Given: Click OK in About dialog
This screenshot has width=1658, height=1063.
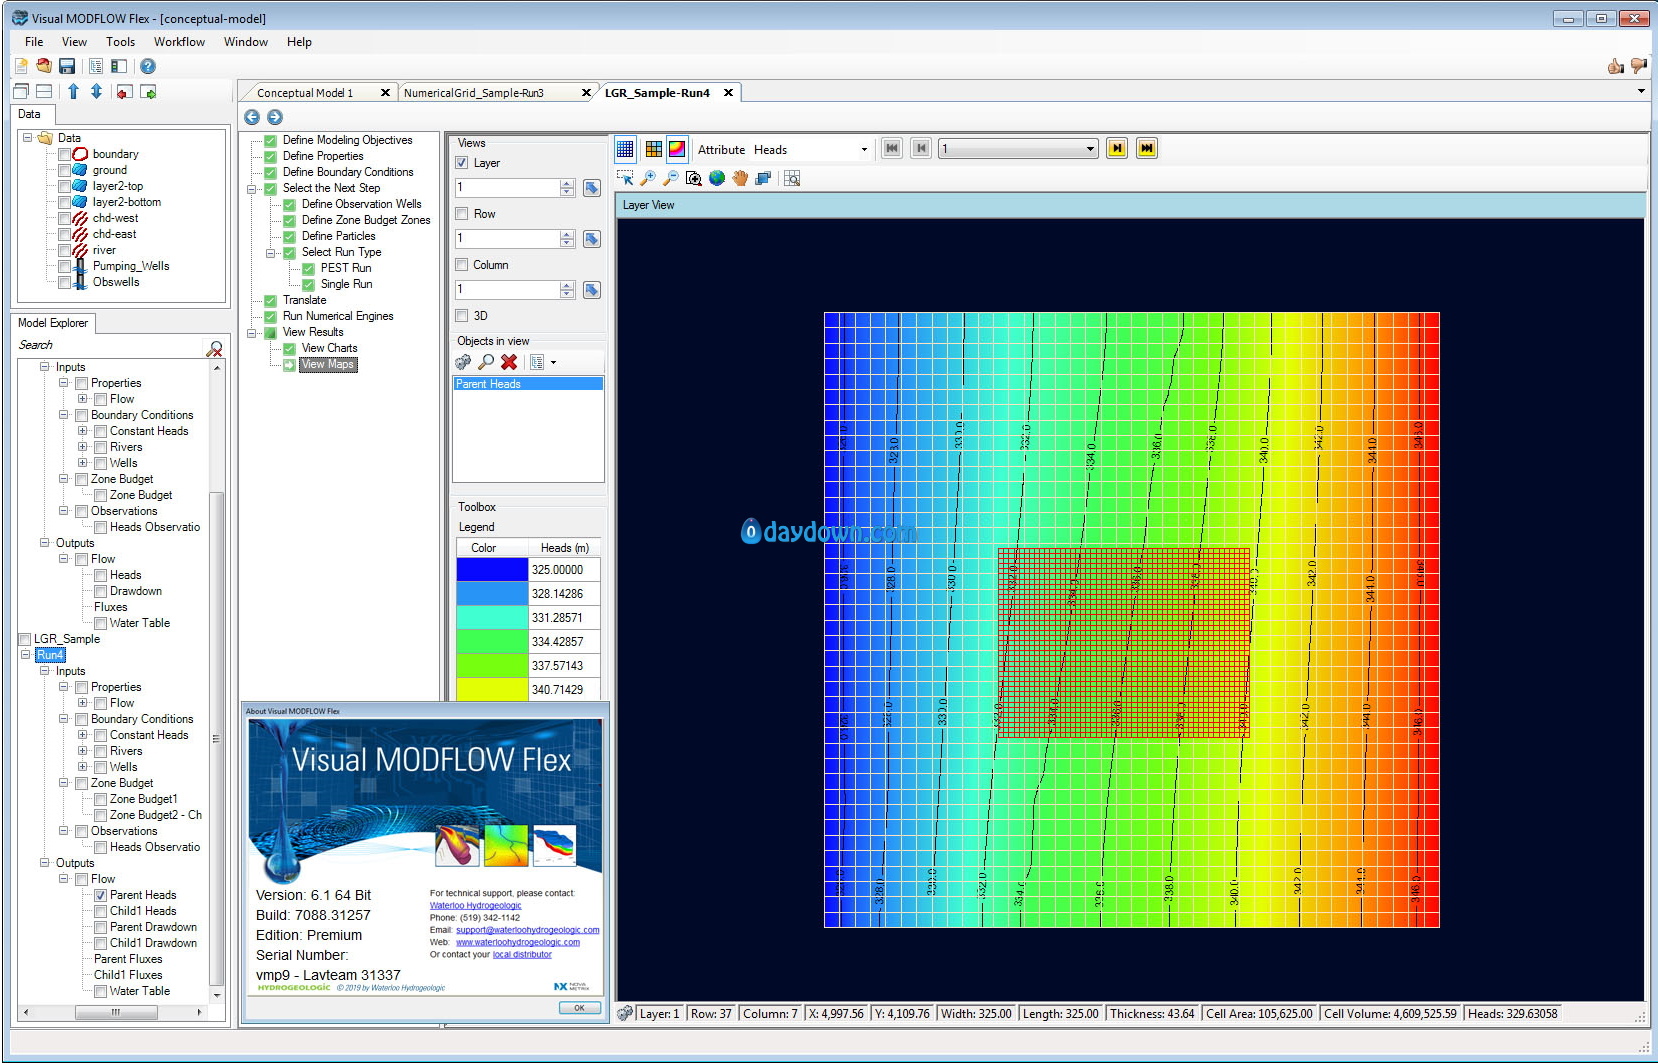Looking at the screenshot, I should click(x=579, y=1008).
